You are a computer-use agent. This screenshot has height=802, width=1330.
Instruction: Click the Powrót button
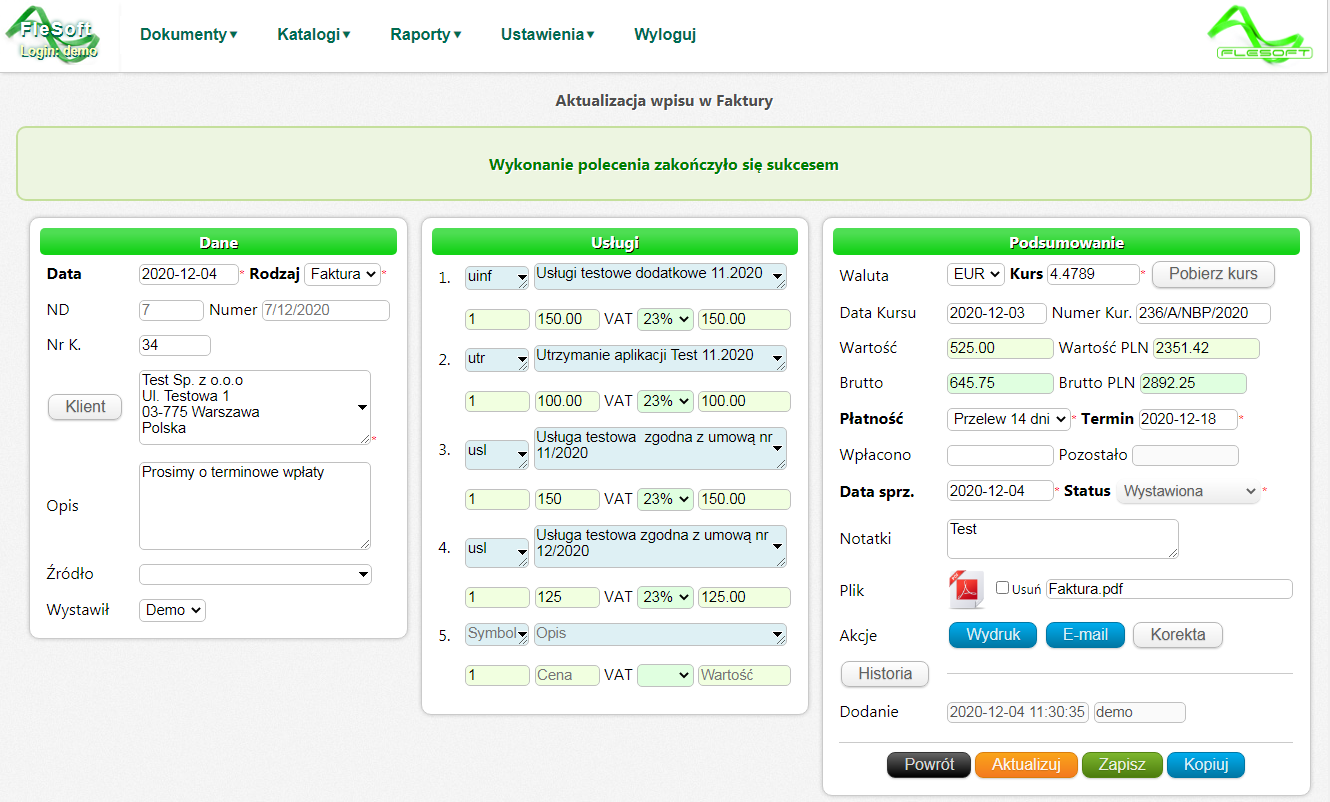click(929, 765)
